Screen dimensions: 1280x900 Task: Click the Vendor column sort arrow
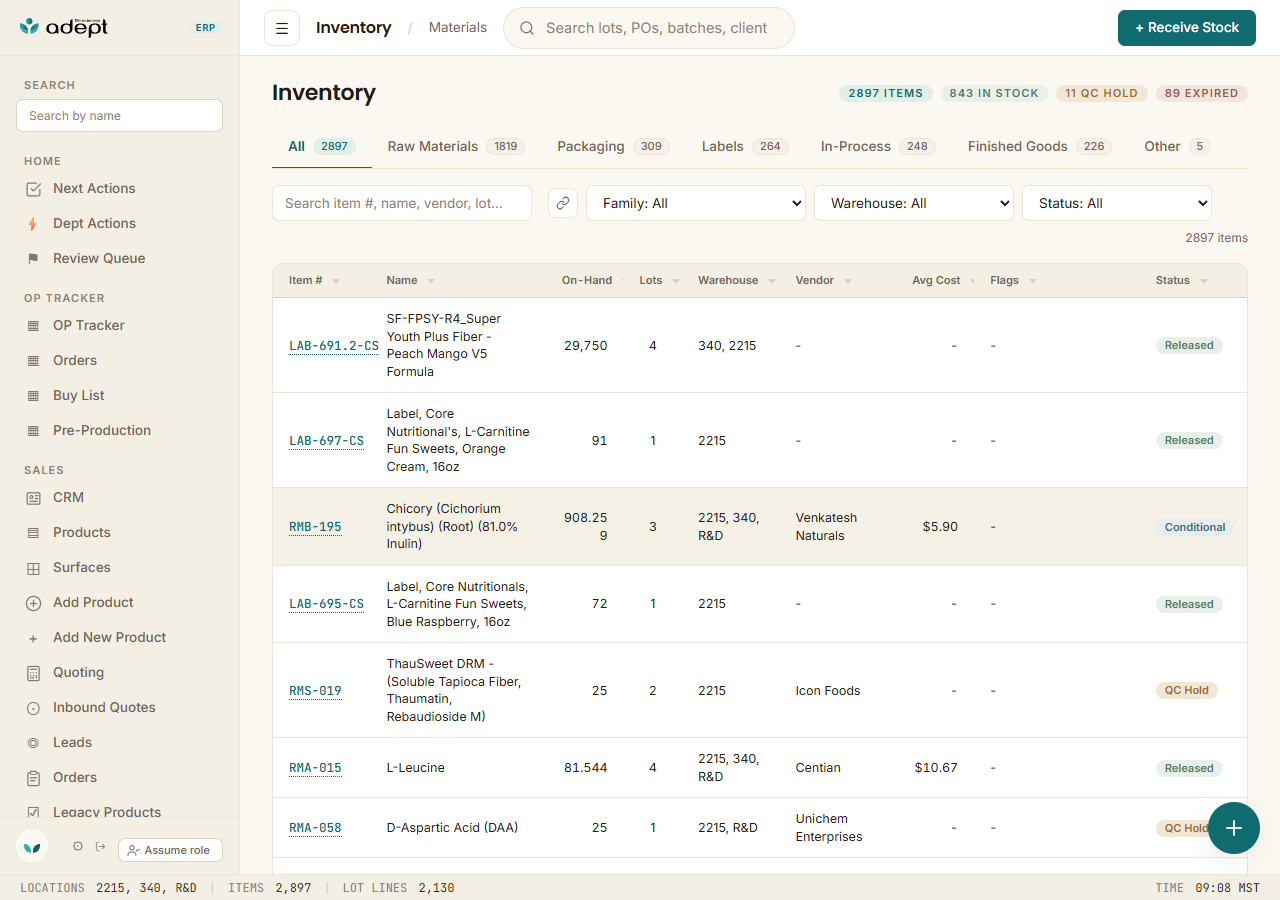[x=847, y=281]
